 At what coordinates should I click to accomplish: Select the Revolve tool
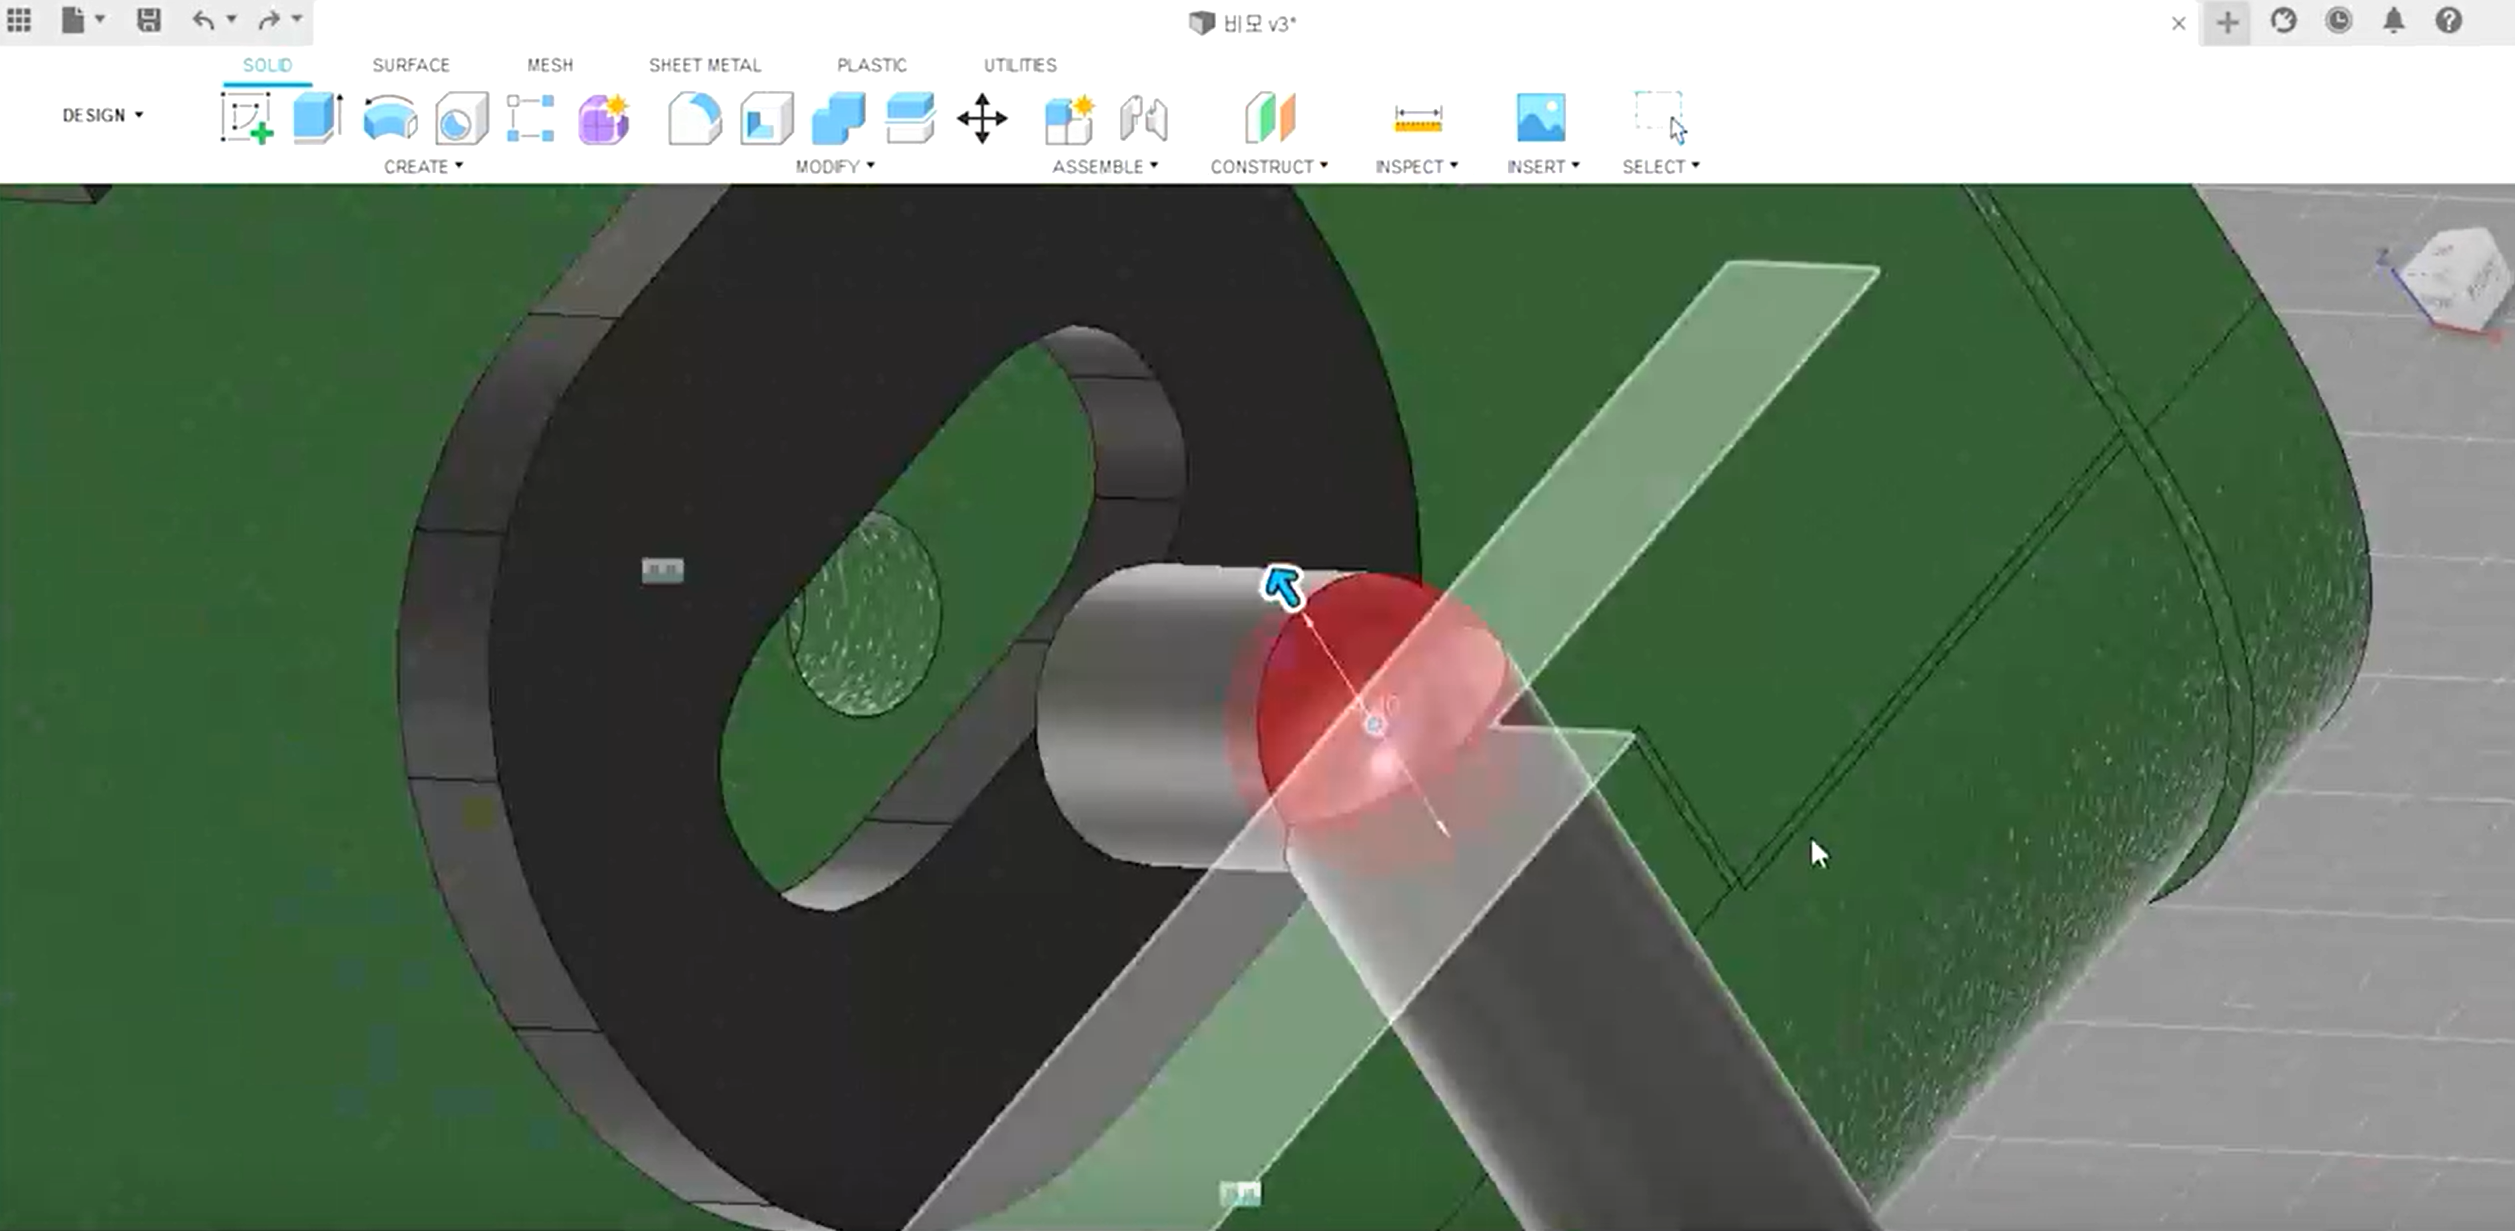(390, 118)
